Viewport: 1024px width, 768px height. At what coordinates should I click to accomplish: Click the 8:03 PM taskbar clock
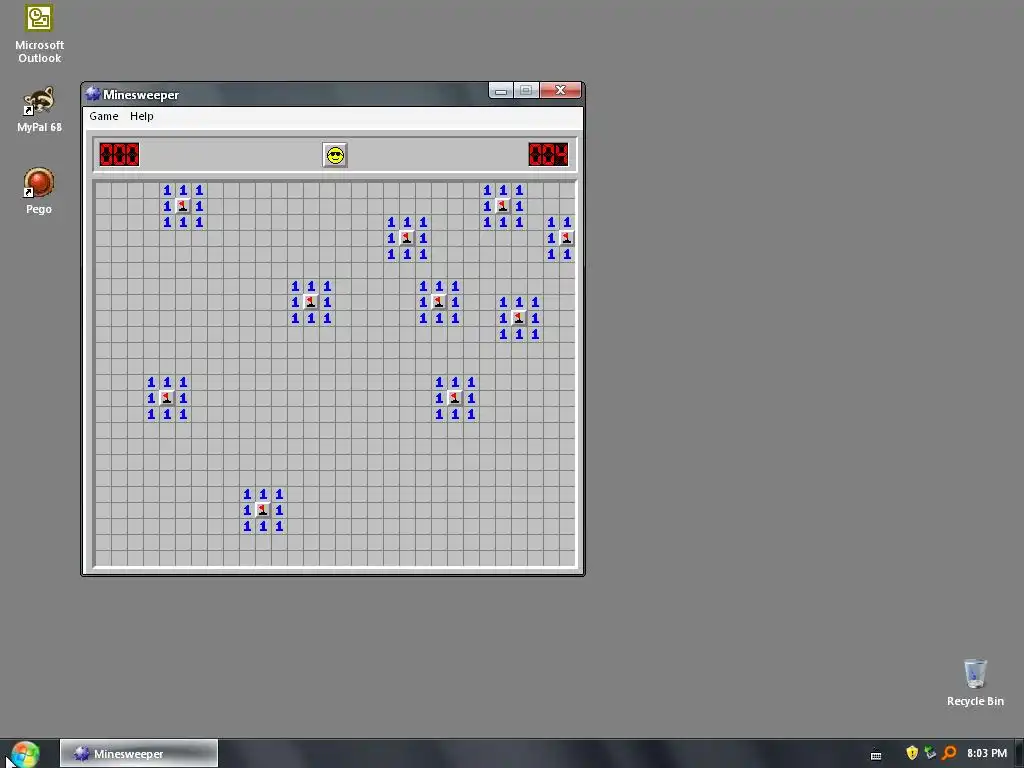point(987,753)
